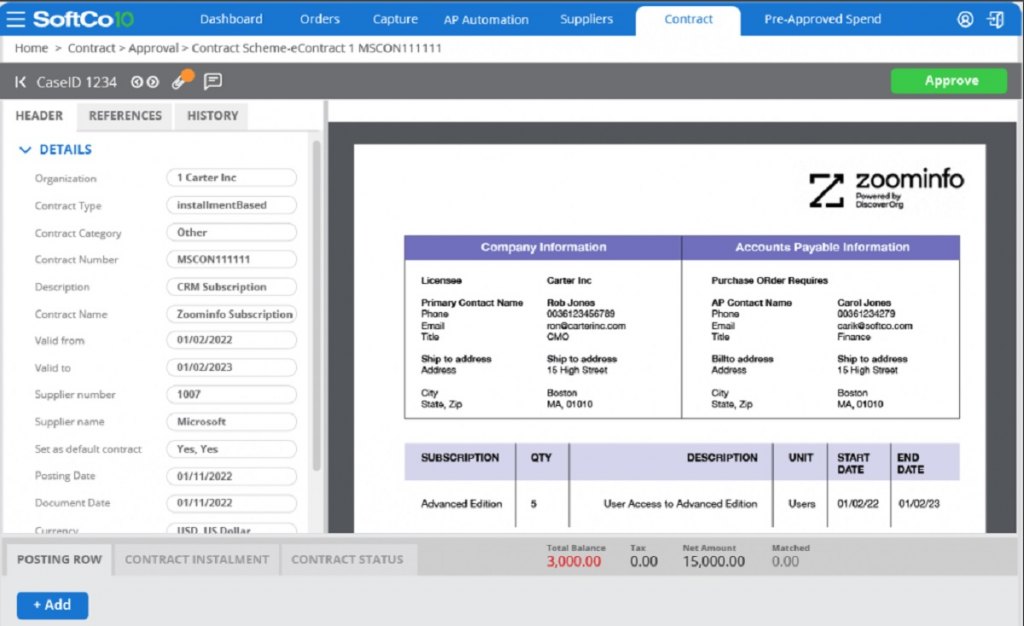Click ron@carterinc.com email in document
The image size is (1024, 626).
coord(586,326)
